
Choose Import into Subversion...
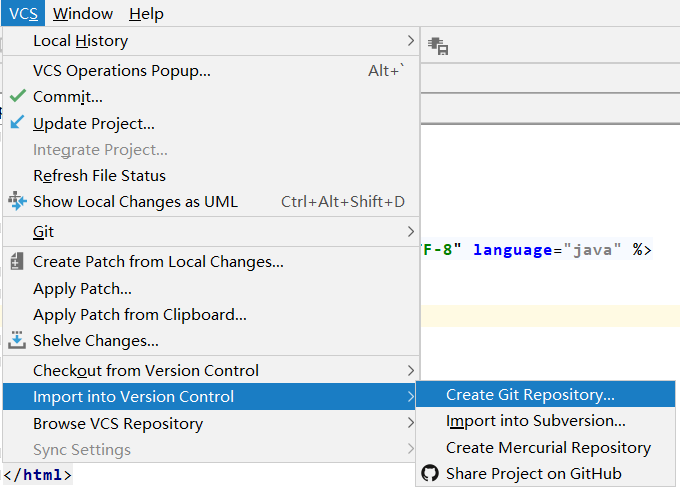(x=535, y=421)
